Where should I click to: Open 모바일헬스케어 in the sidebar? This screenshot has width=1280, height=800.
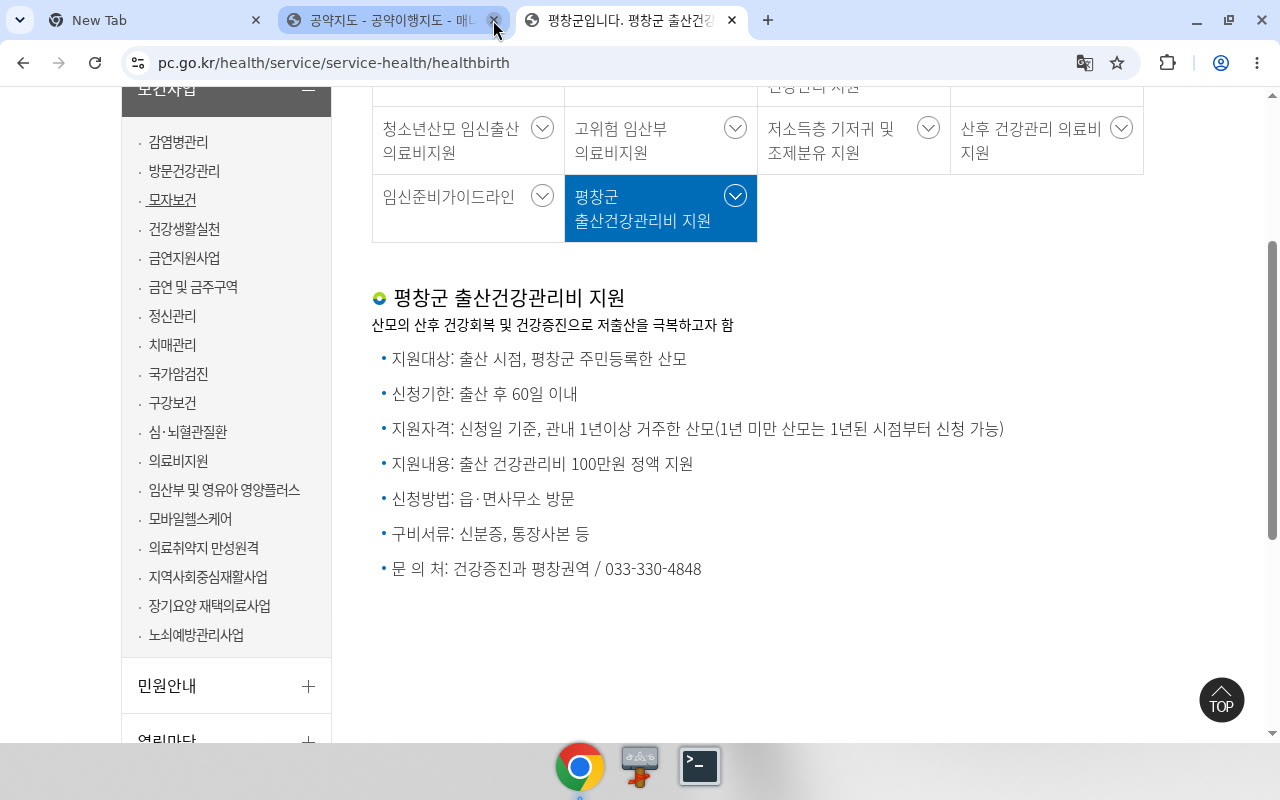[x=190, y=519]
